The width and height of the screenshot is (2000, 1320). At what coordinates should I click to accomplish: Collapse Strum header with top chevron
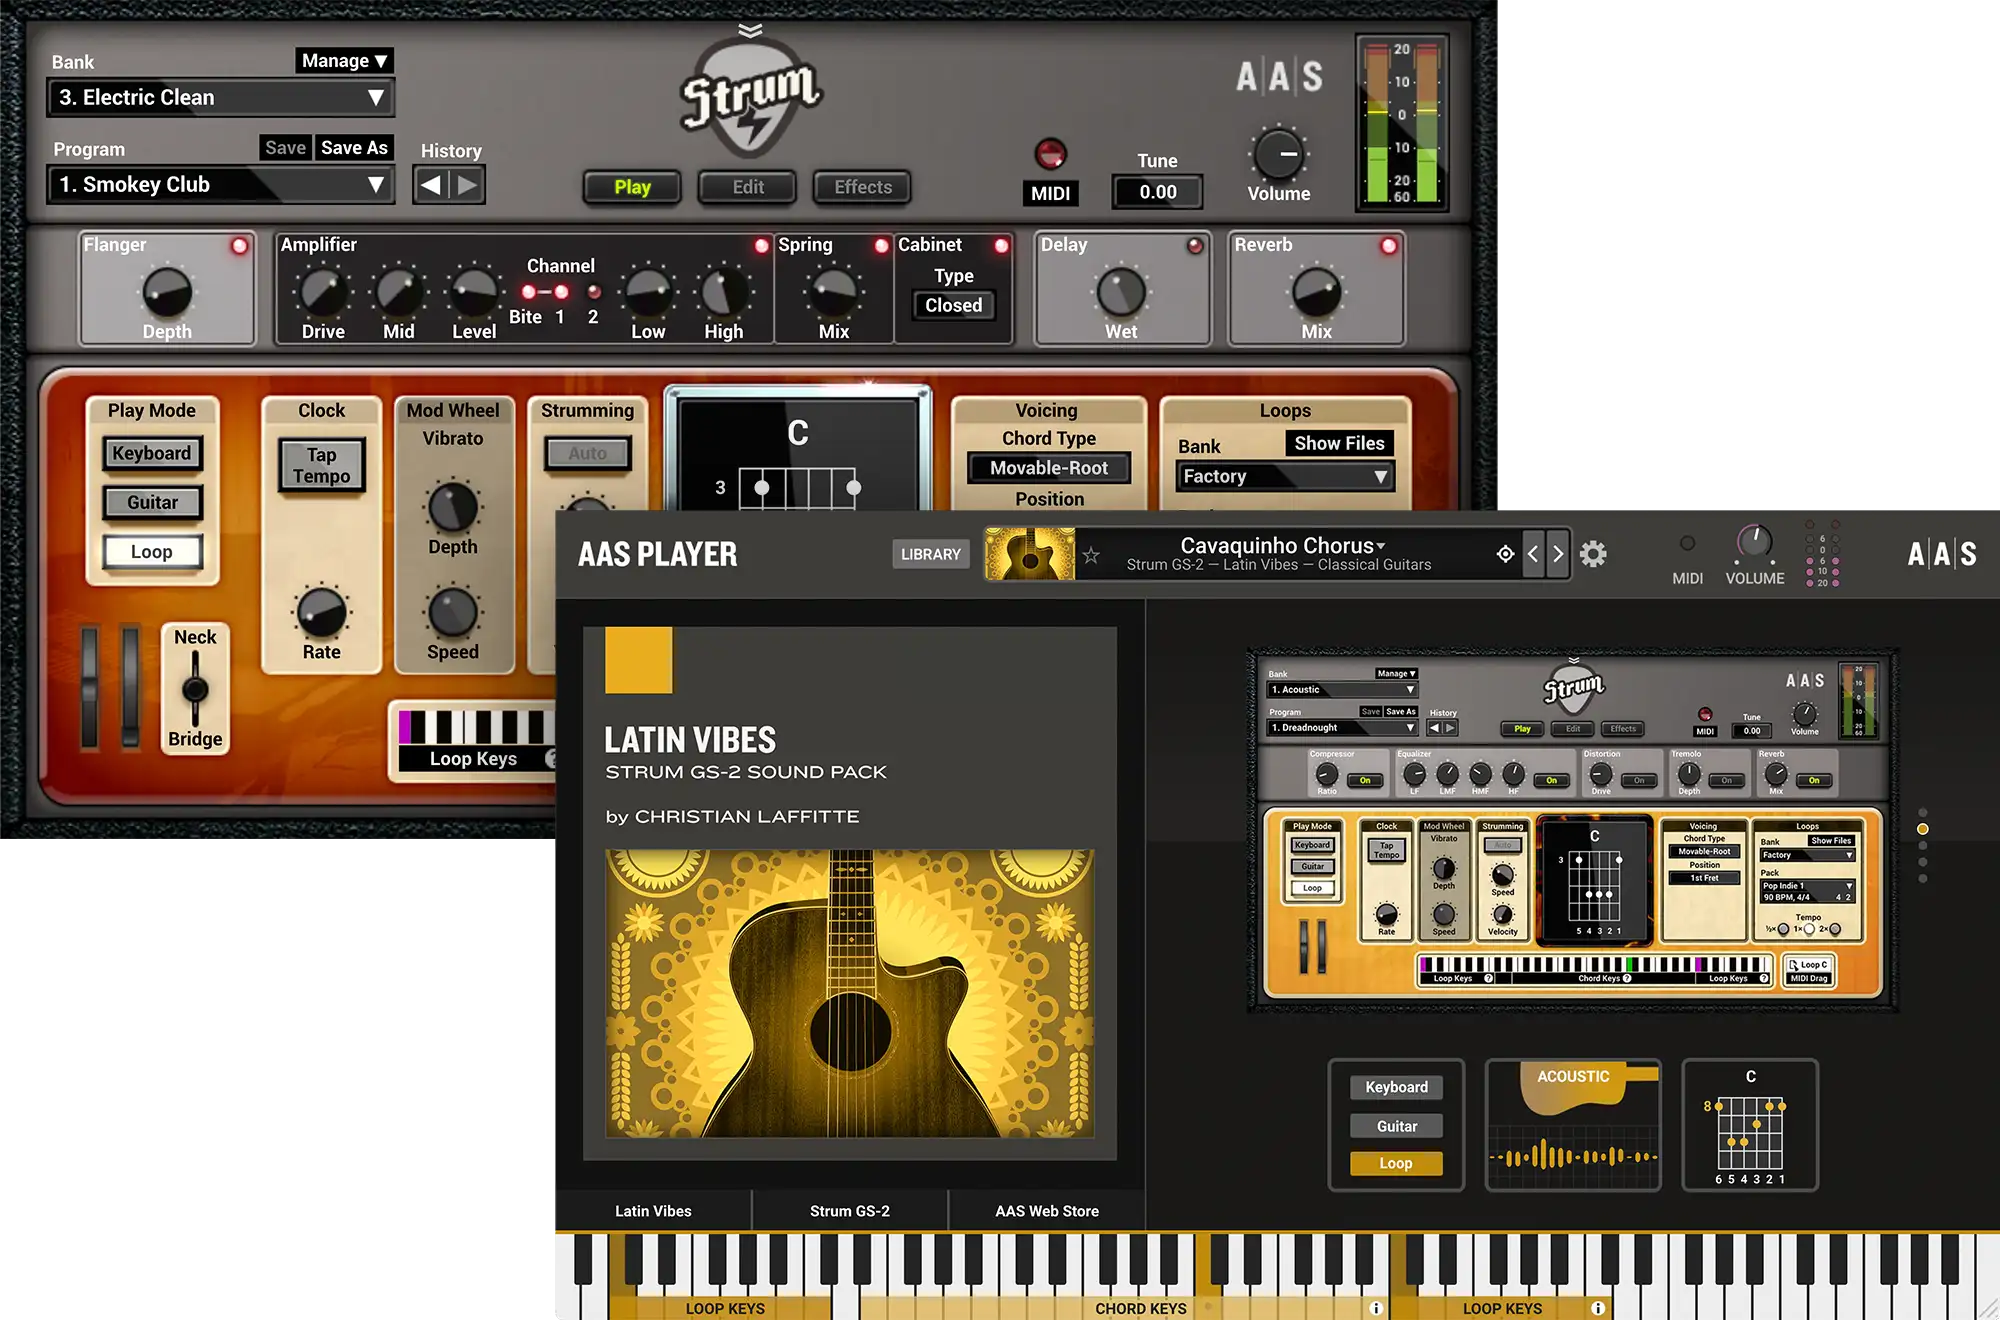pyautogui.click(x=750, y=30)
